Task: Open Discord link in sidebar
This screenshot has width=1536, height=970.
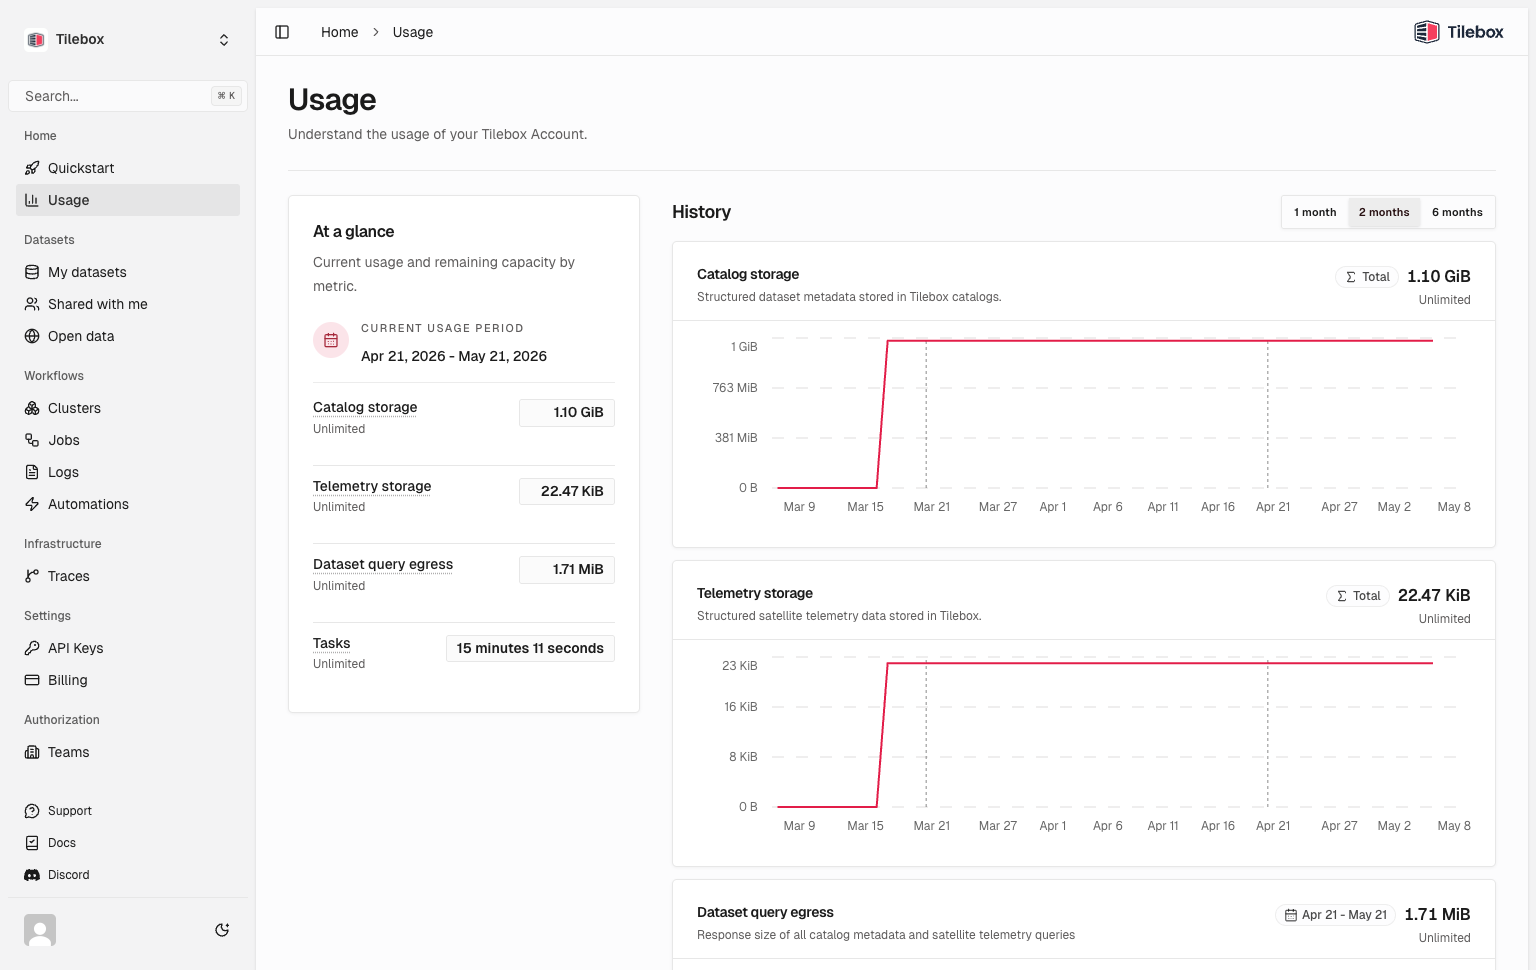Action: click(128, 875)
